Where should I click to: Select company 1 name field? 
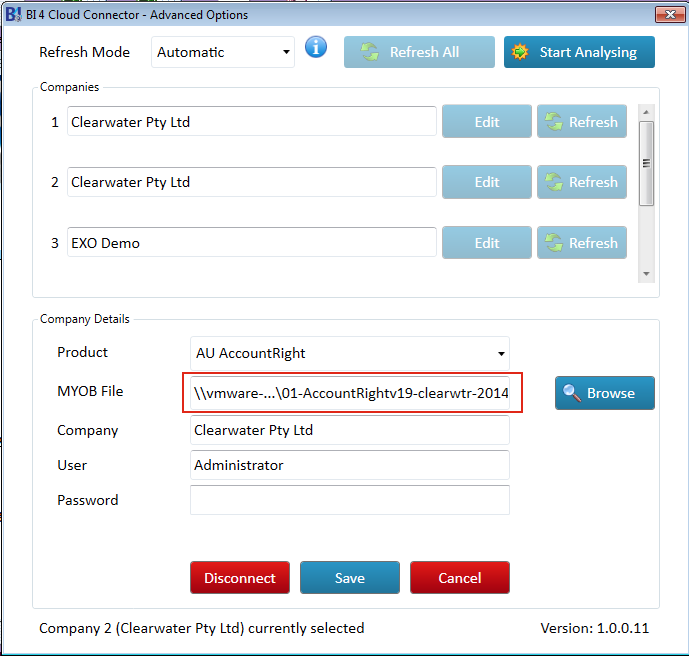[x=252, y=121]
